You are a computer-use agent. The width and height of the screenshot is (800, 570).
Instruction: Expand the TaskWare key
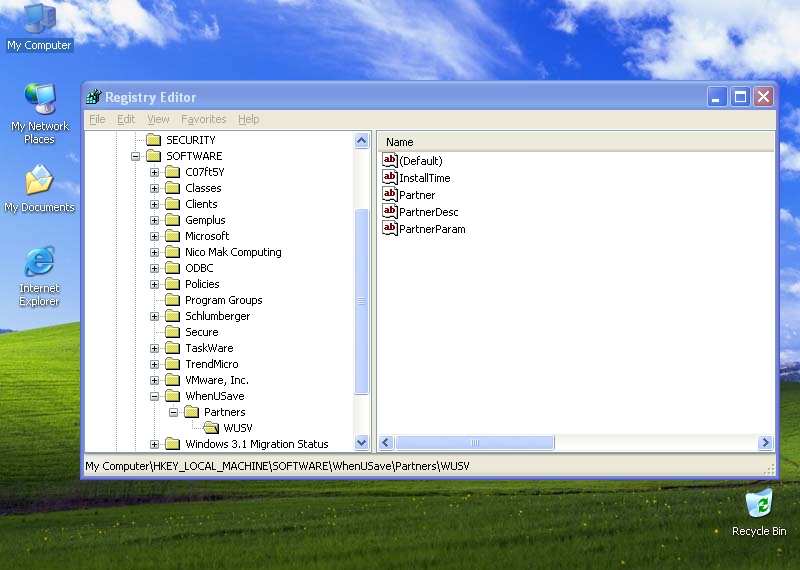click(x=154, y=349)
